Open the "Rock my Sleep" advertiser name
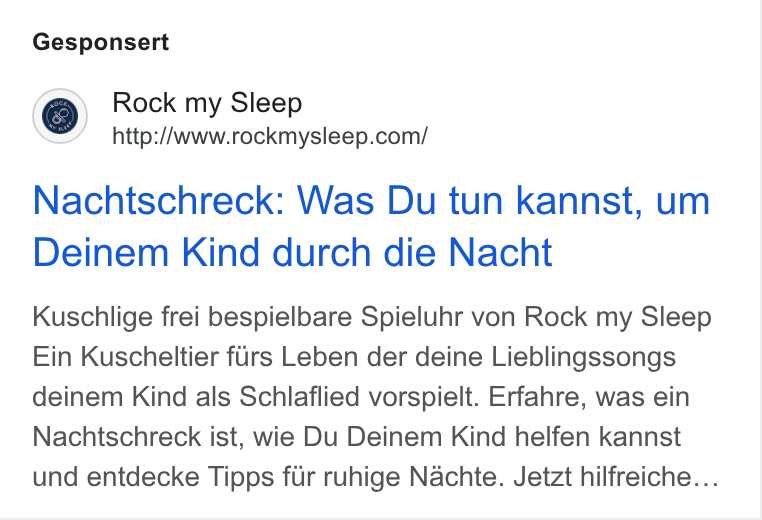This screenshot has width=762, height=520. [207, 103]
